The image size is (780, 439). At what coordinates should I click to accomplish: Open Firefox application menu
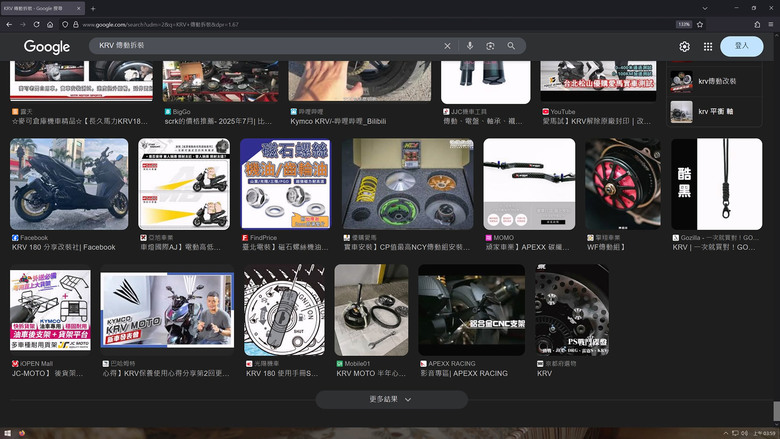[771, 24]
